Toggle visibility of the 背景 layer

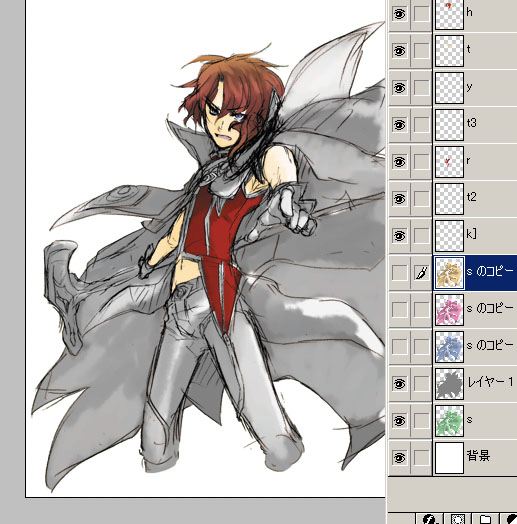point(399,457)
